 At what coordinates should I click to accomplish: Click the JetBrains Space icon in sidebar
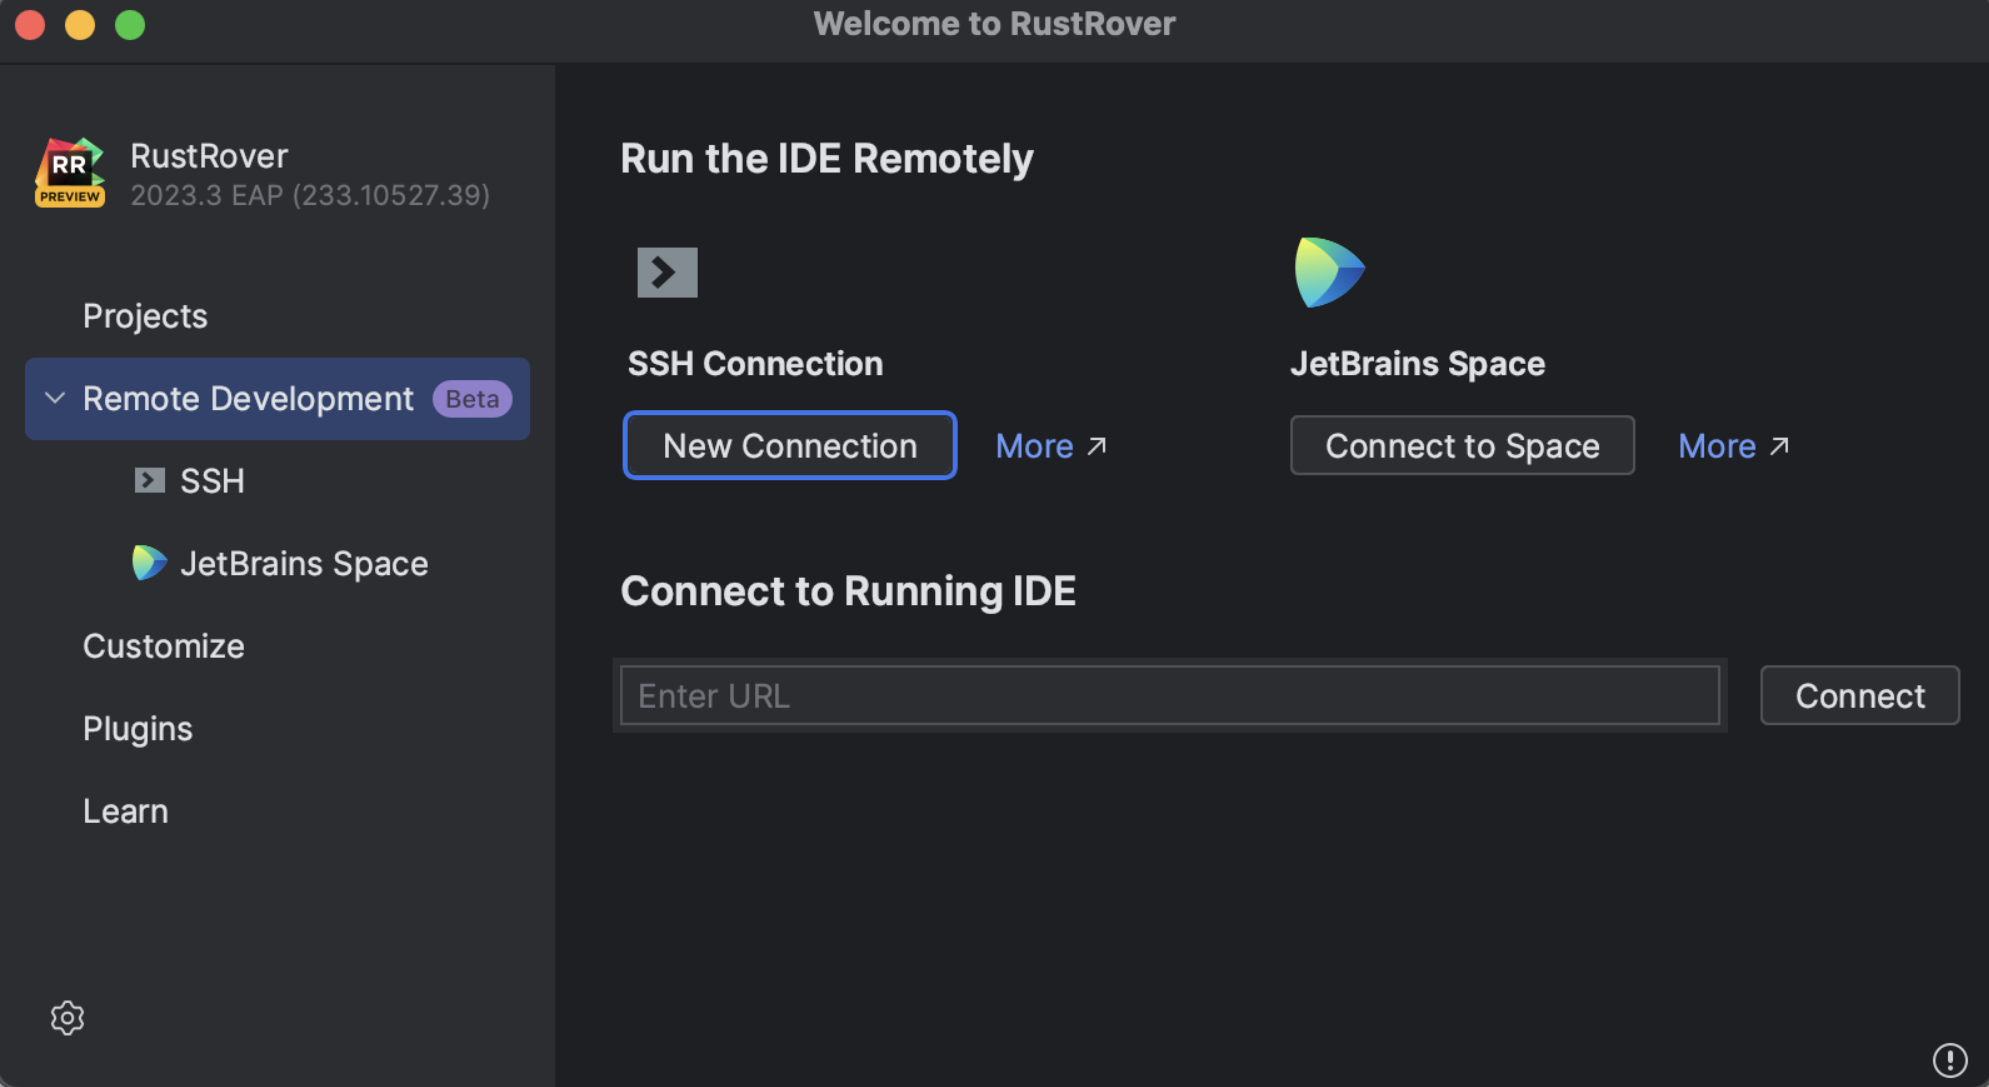coord(149,563)
